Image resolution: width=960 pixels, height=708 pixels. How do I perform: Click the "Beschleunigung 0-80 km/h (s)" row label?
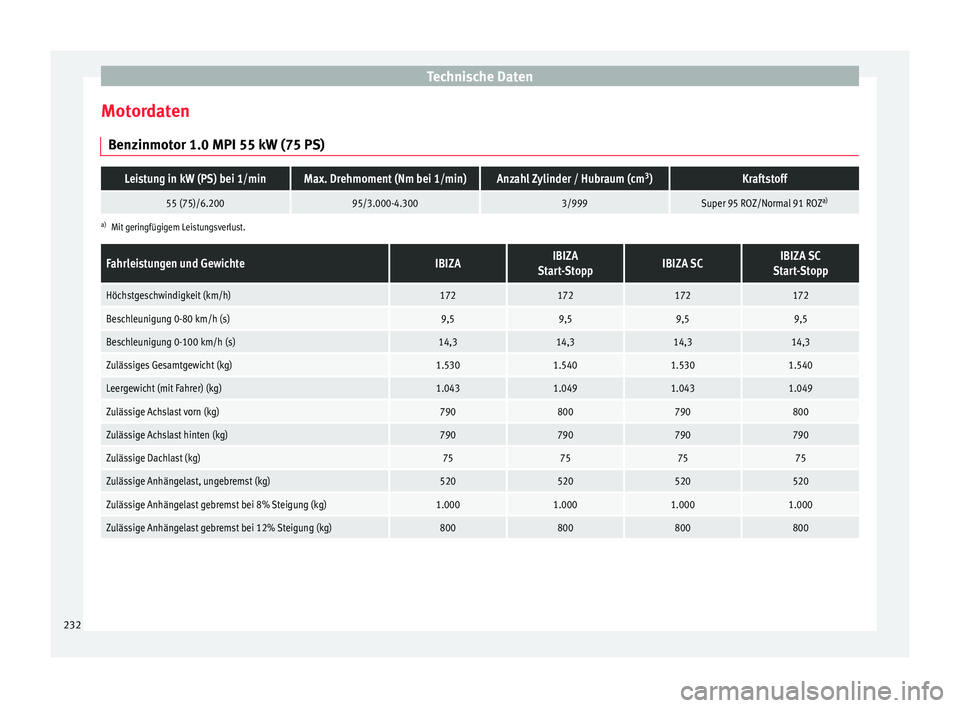[x=168, y=319]
